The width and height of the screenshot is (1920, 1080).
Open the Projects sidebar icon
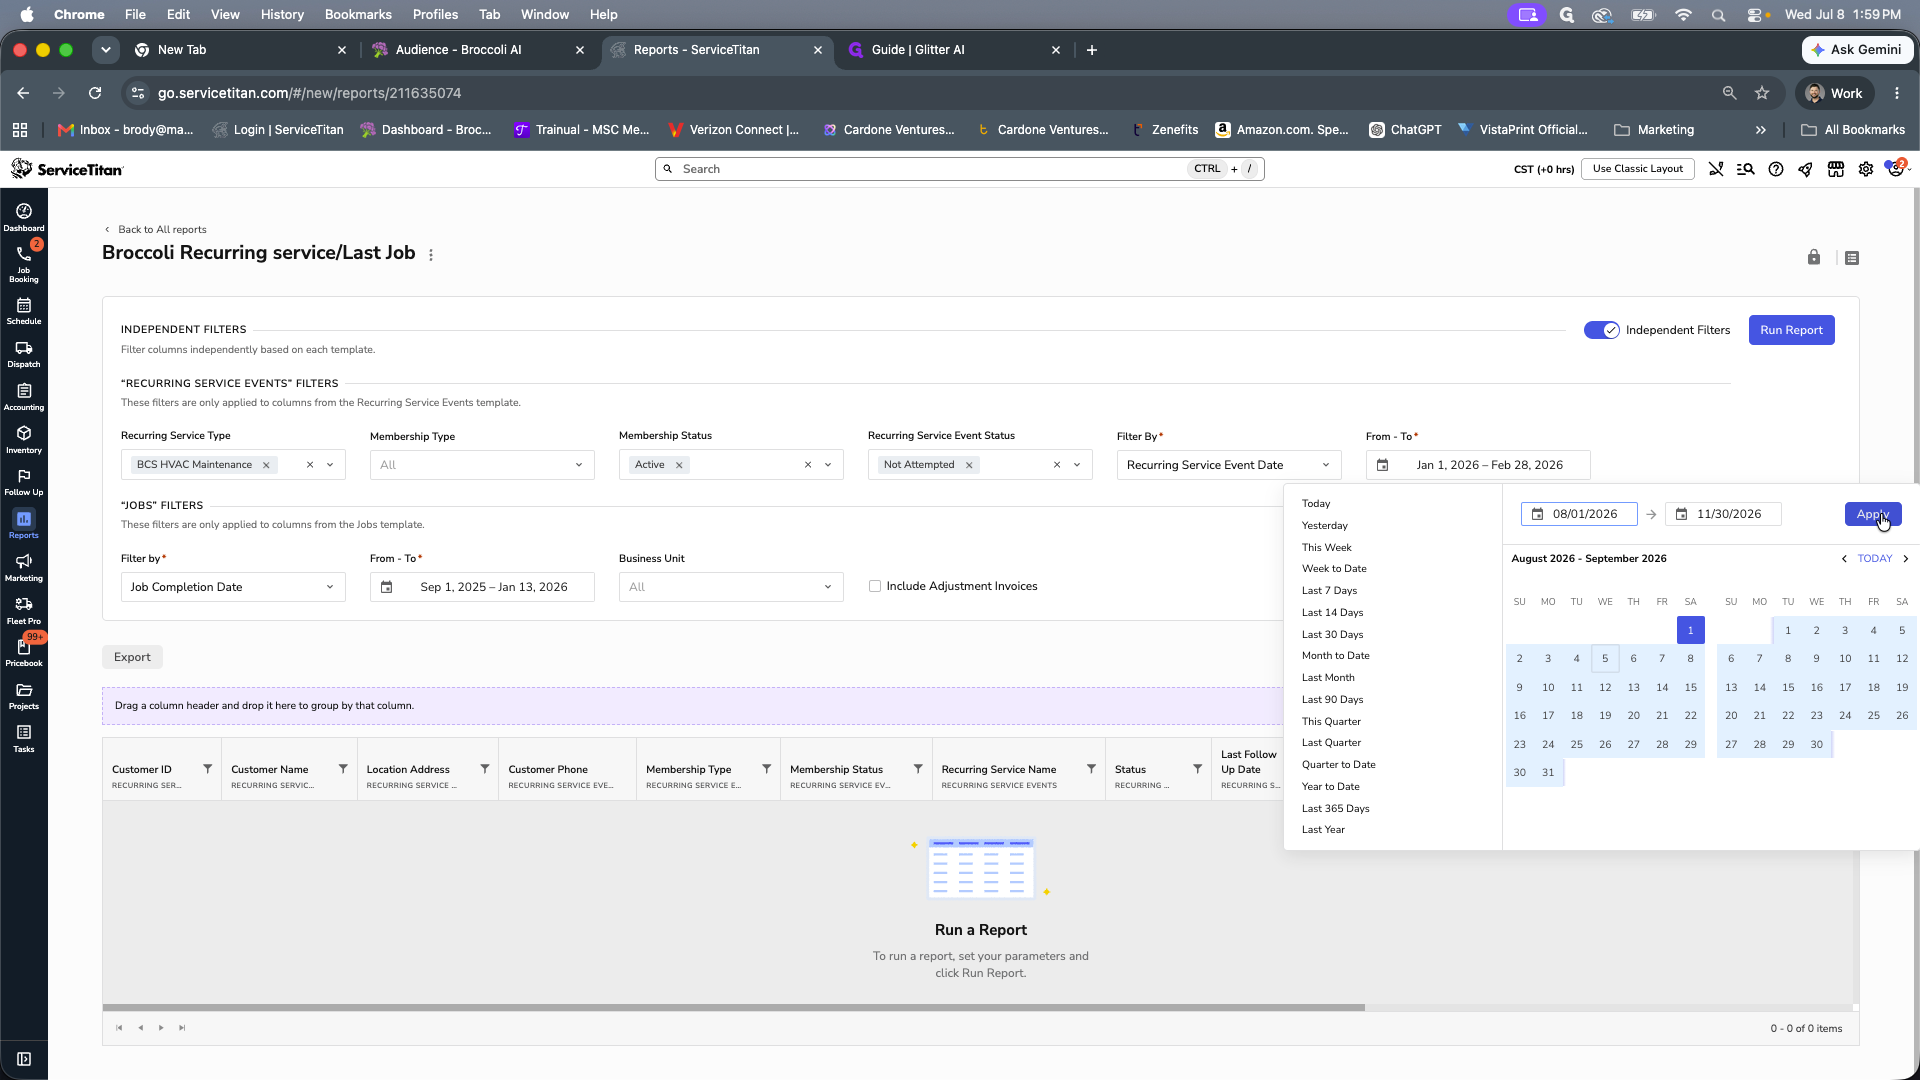(x=24, y=696)
